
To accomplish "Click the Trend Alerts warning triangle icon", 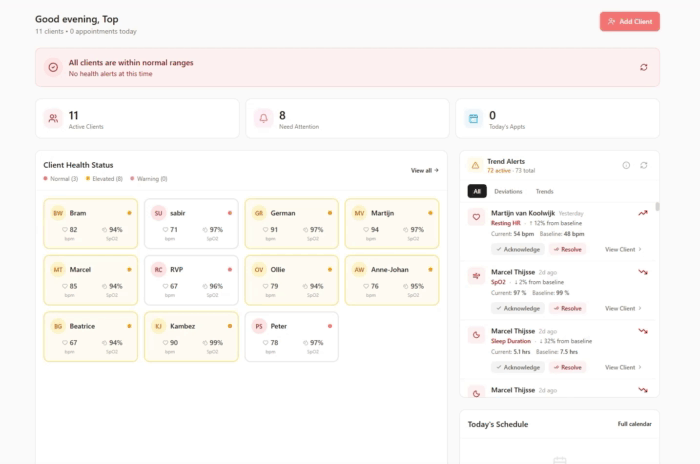I will (x=475, y=165).
